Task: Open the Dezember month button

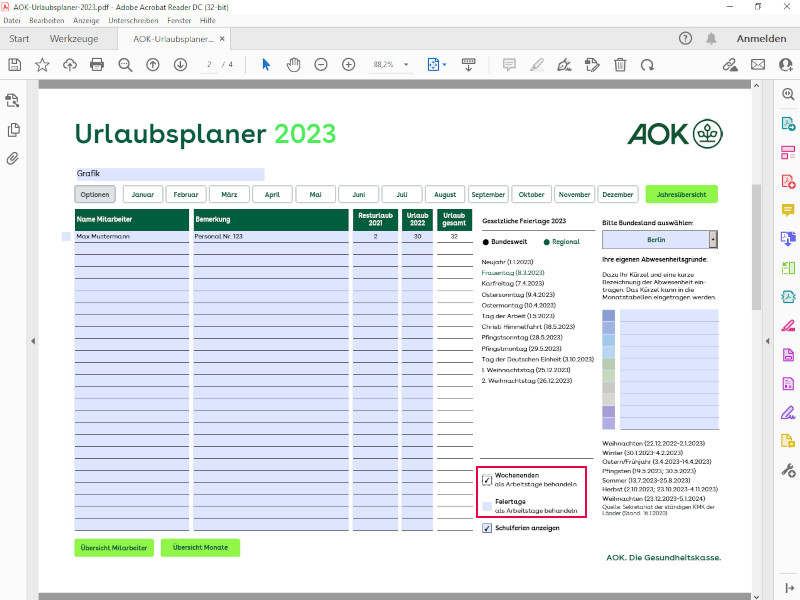Action: pos(617,194)
